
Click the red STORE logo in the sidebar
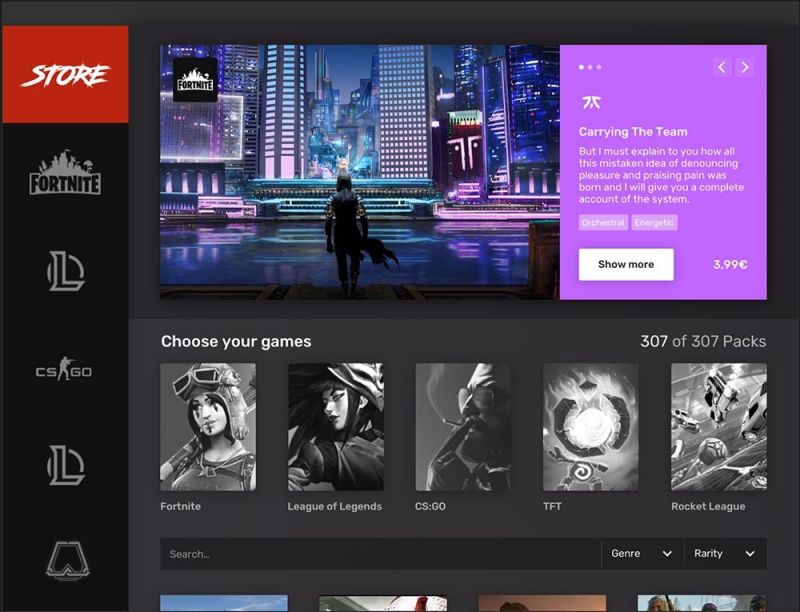[65, 74]
